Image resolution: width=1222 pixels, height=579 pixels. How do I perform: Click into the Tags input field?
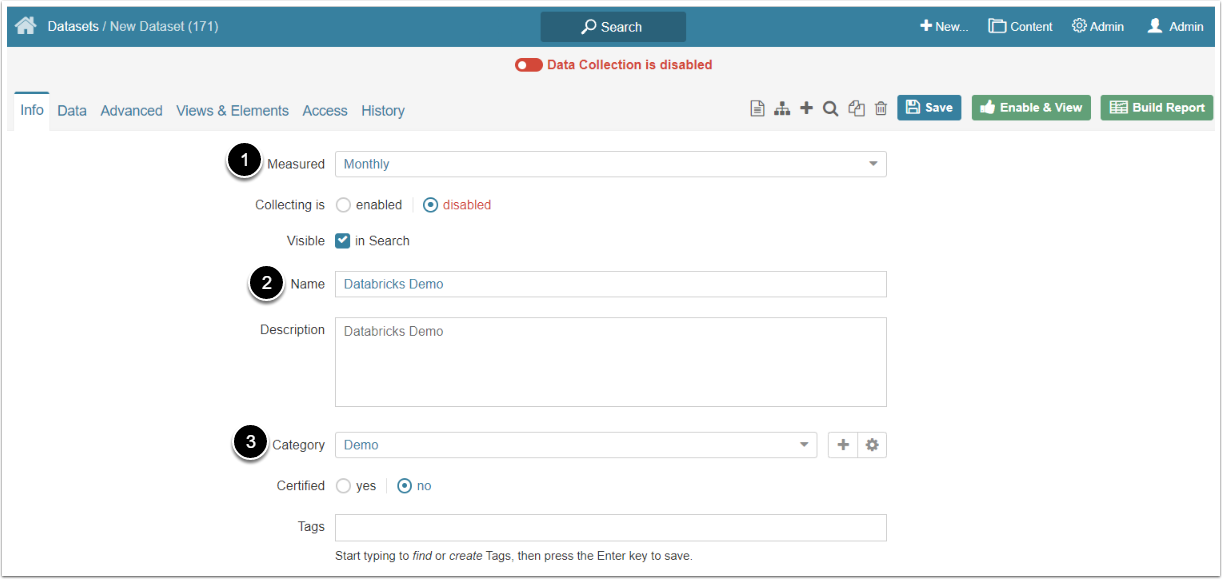point(611,527)
